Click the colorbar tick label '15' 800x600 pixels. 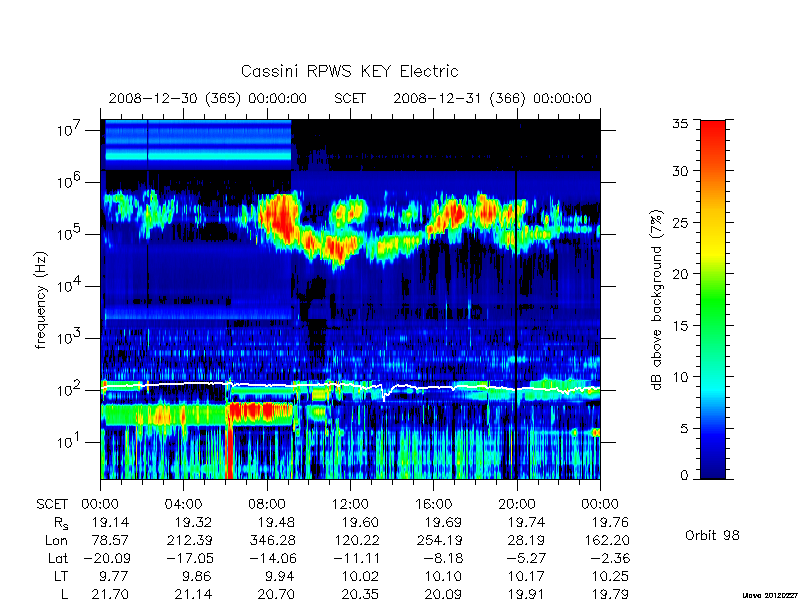coord(680,325)
